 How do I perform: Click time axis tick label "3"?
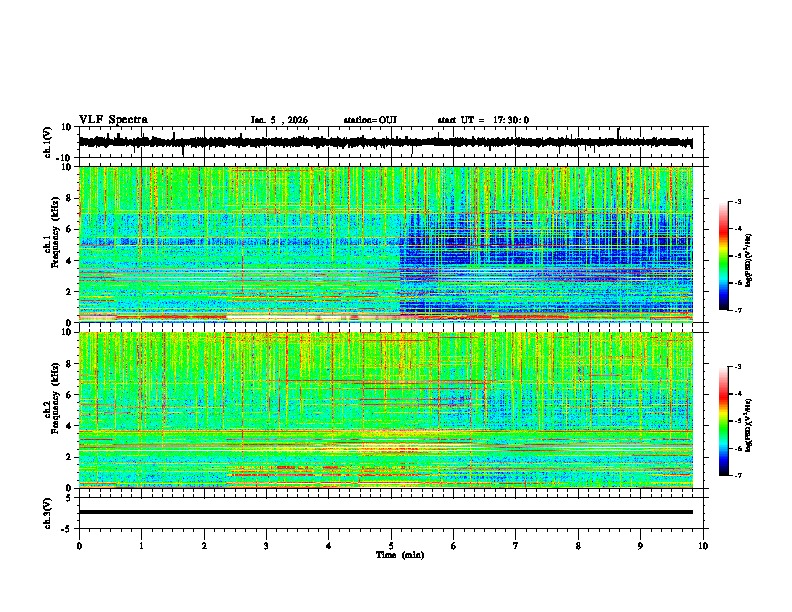(x=266, y=546)
